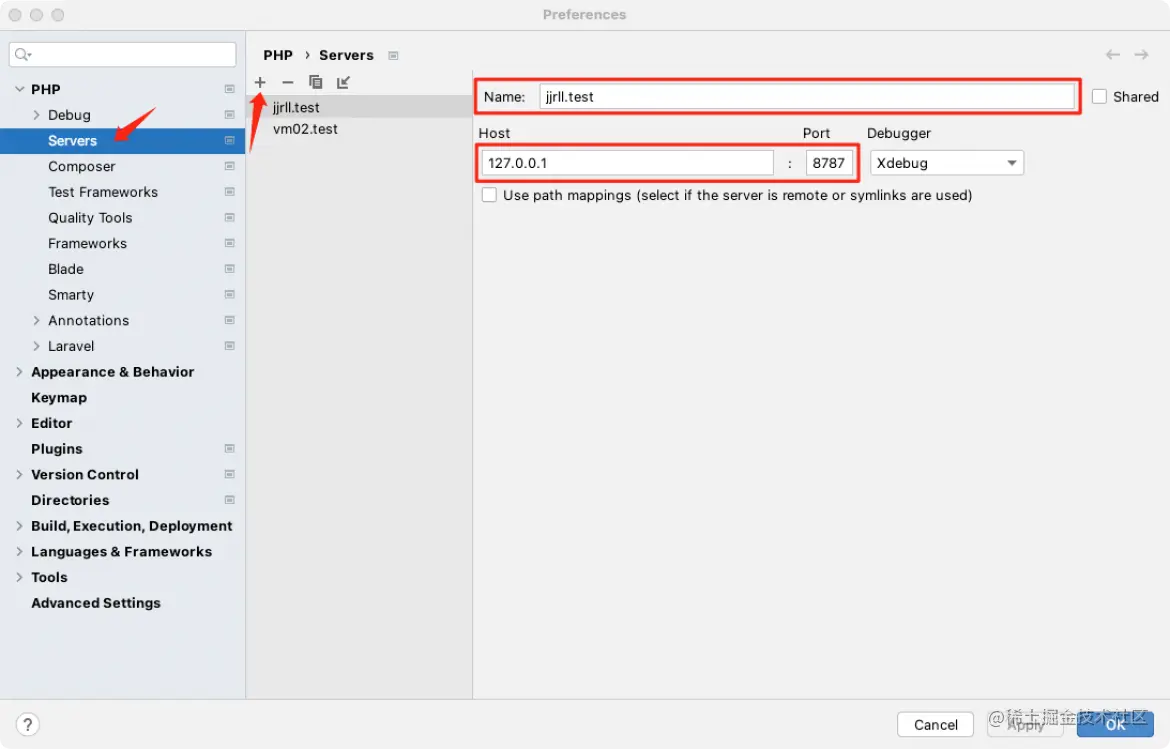Screen dimensions: 1170x749
Task: Click project icon on PHP row
Action: coord(229,89)
